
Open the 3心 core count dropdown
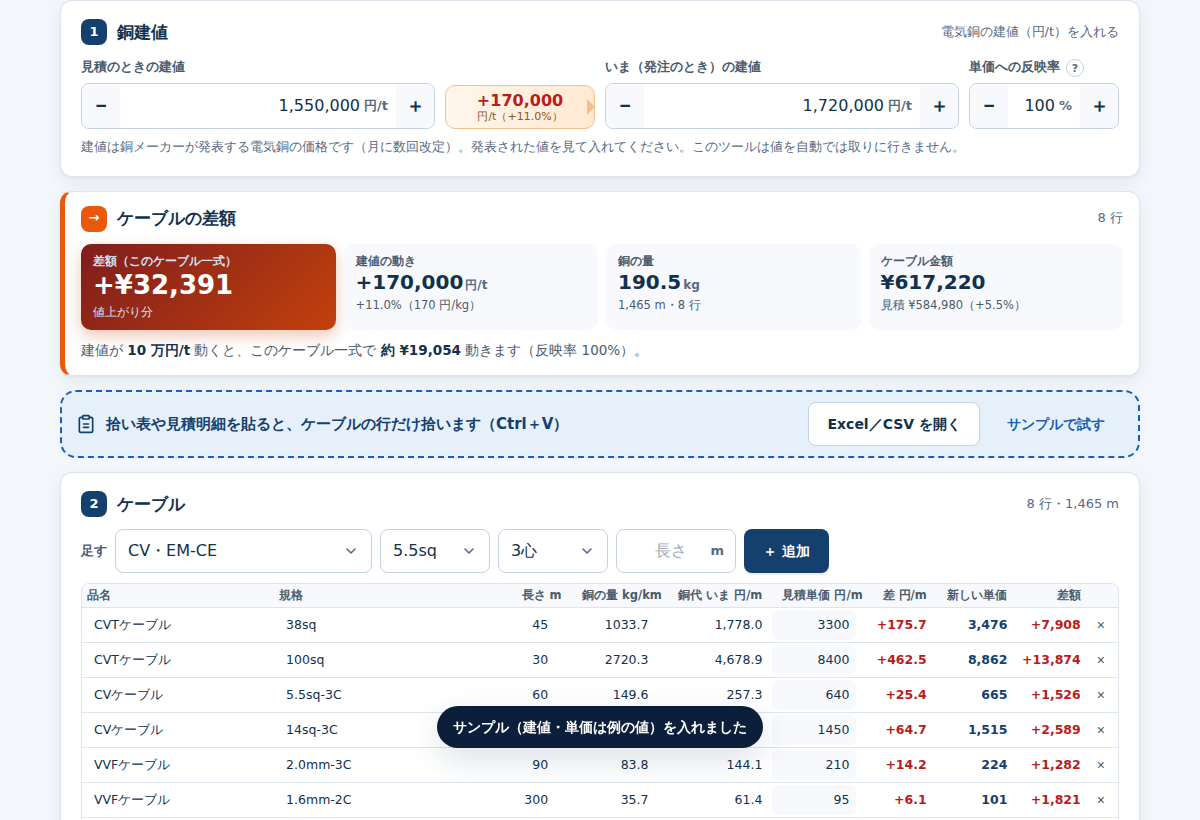click(553, 551)
